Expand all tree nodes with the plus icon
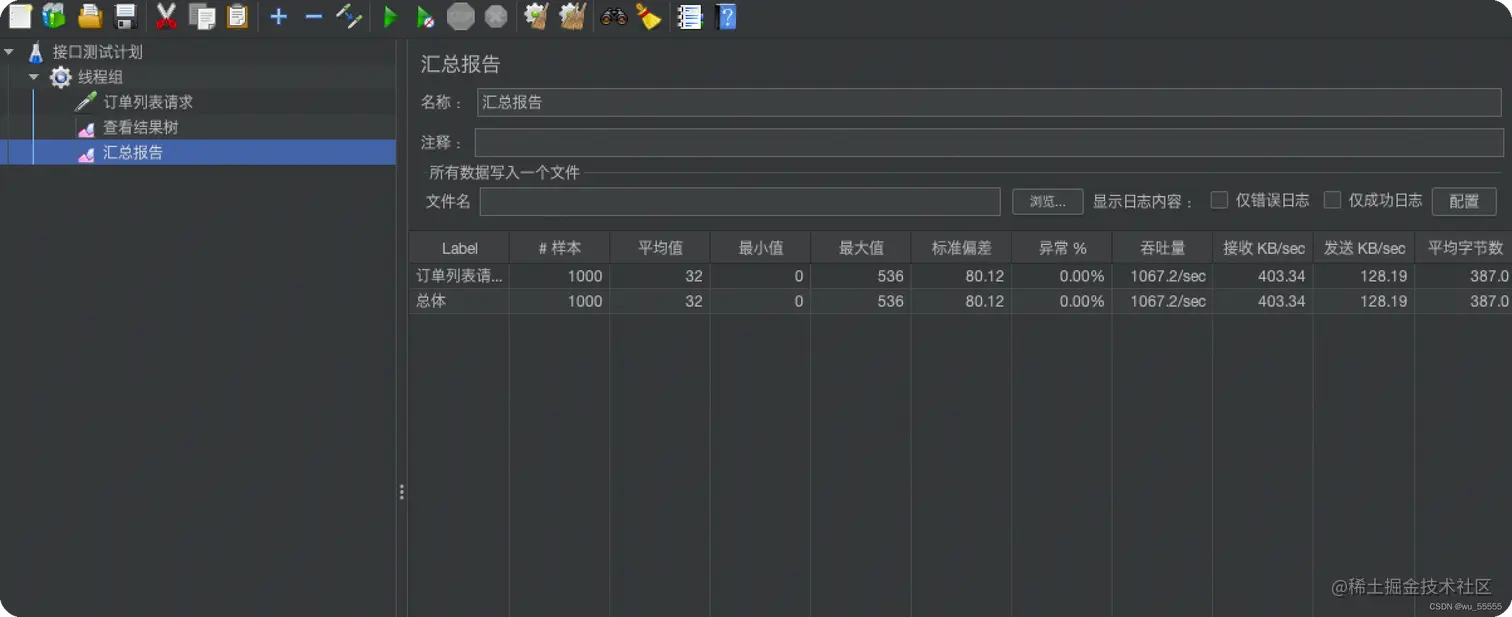 click(278, 16)
